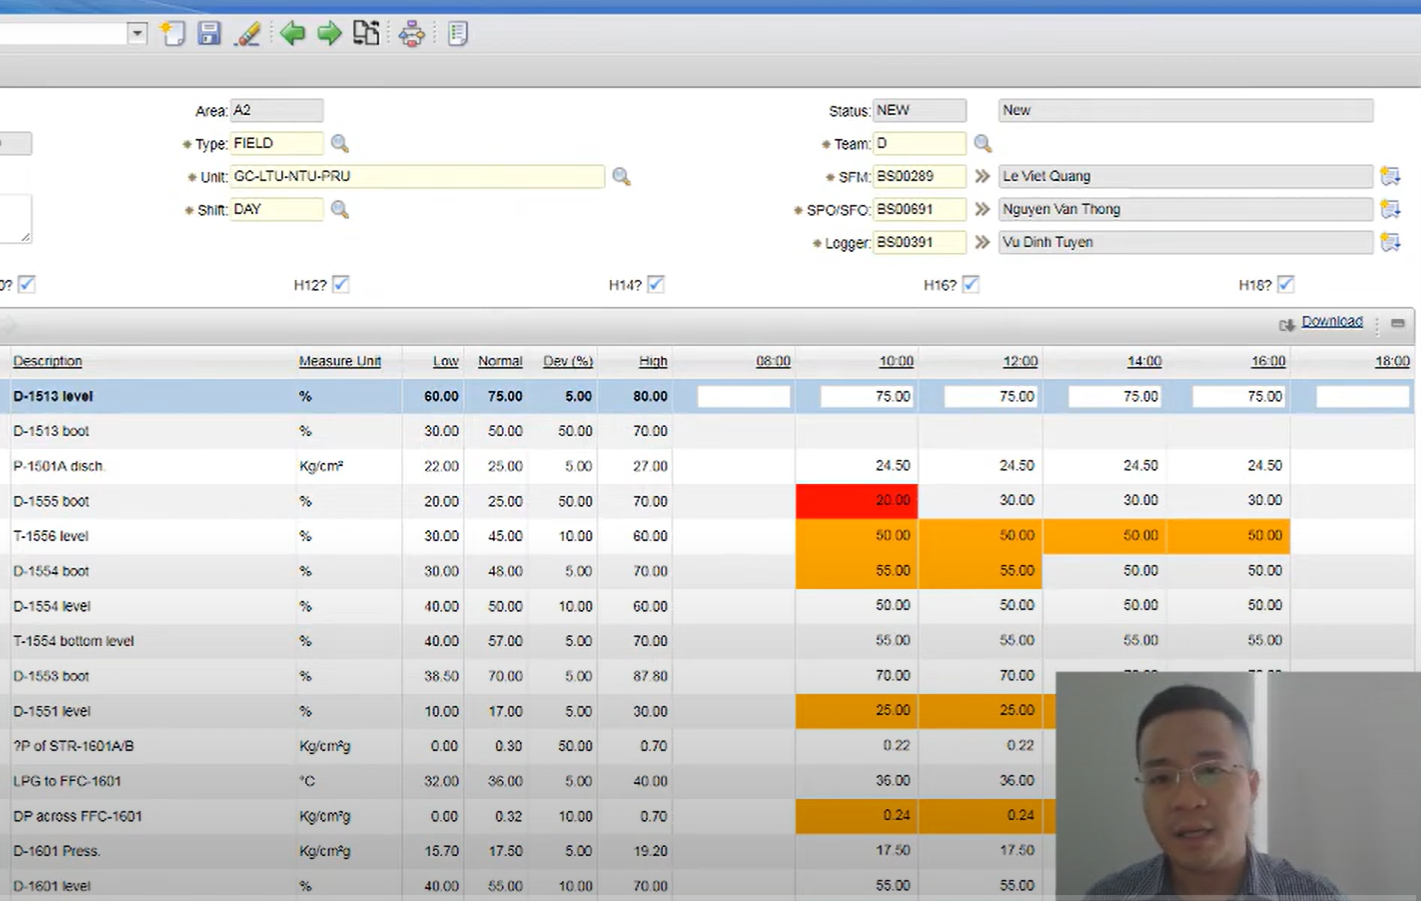Screen dimensions: 1421x901
Task: Save the record with floppy disk icon
Action: pos(209,33)
